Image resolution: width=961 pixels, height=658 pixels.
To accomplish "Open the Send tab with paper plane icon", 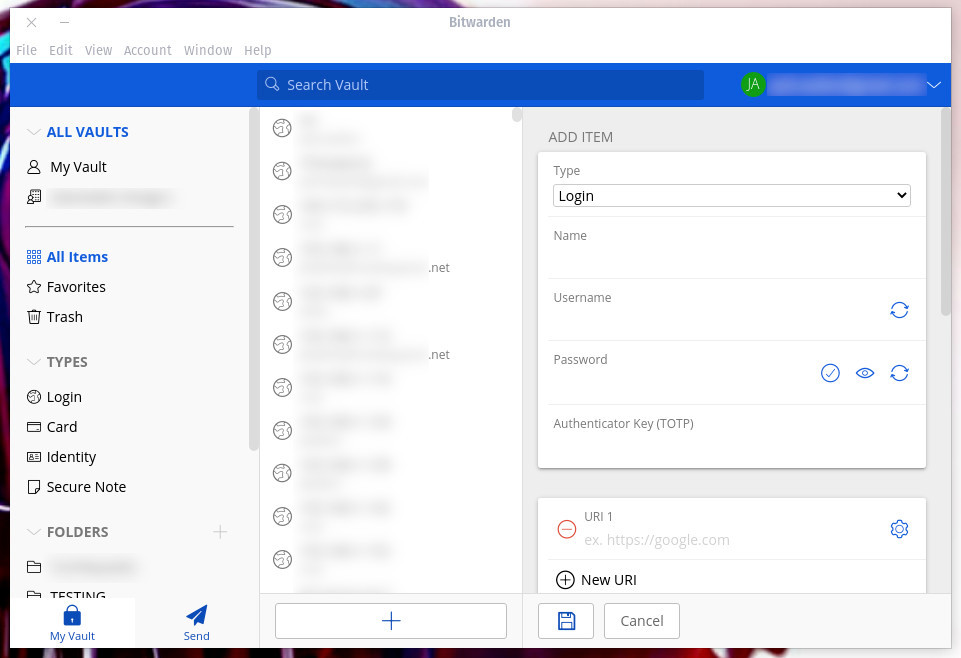I will (x=197, y=621).
